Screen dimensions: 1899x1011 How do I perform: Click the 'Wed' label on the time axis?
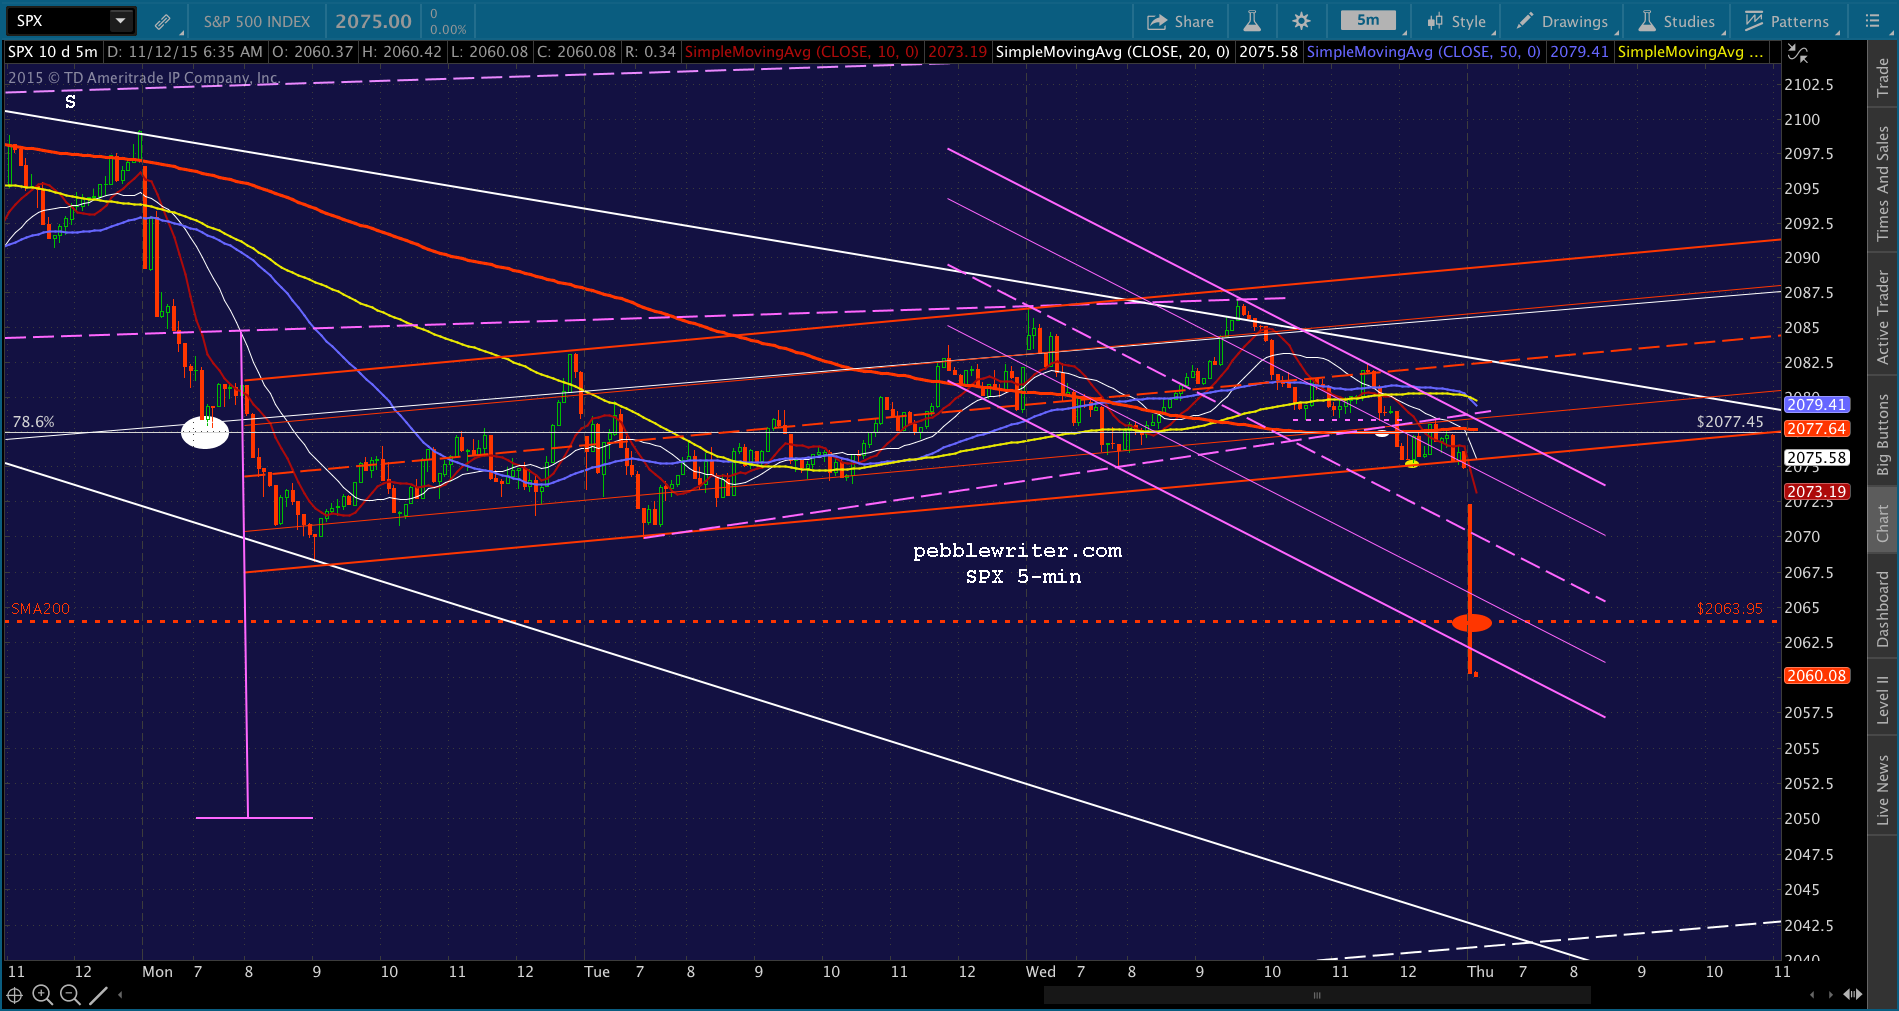coord(1040,972)
